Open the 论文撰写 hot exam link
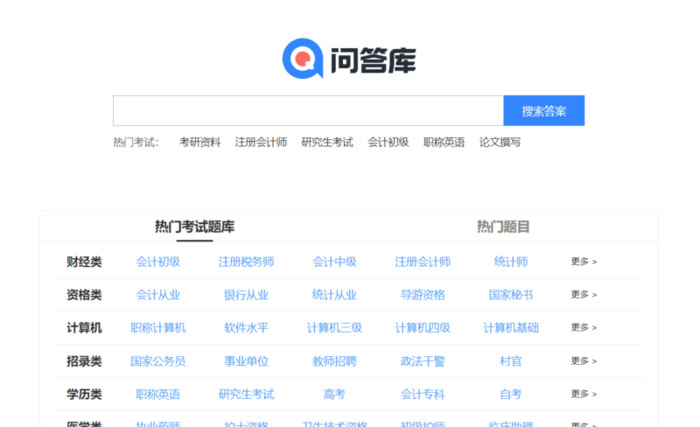Image resolution: width=700 pixels, height=427 pixels. click(500, 142)
